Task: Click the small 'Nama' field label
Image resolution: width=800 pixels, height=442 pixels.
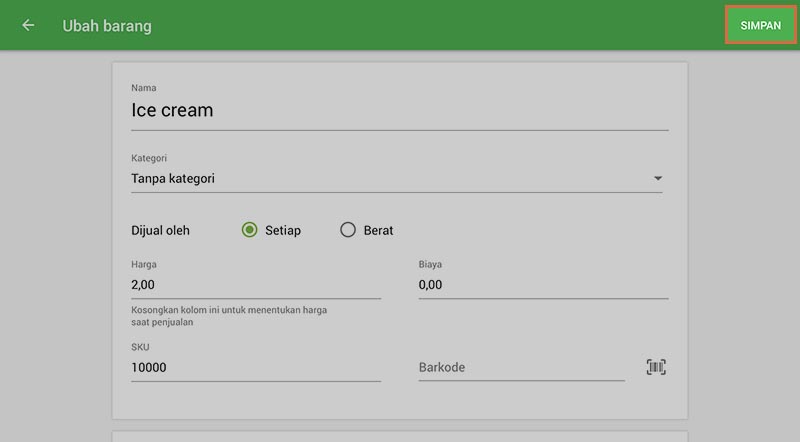Action: click(144, 88)
